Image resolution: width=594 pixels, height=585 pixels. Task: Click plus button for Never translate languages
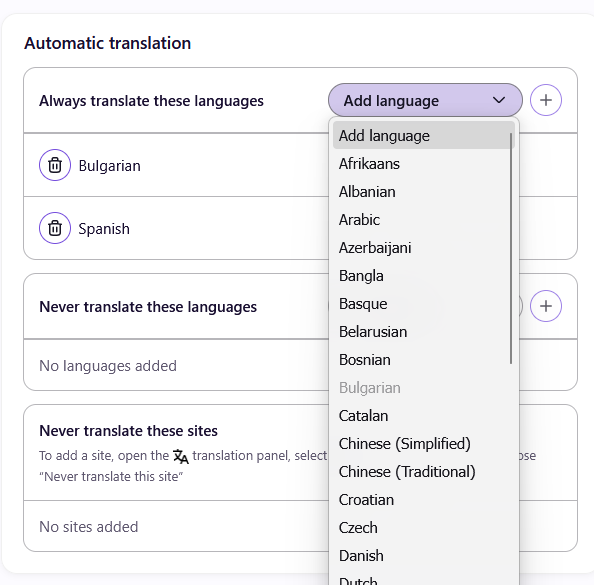click(x=546, y=306)
